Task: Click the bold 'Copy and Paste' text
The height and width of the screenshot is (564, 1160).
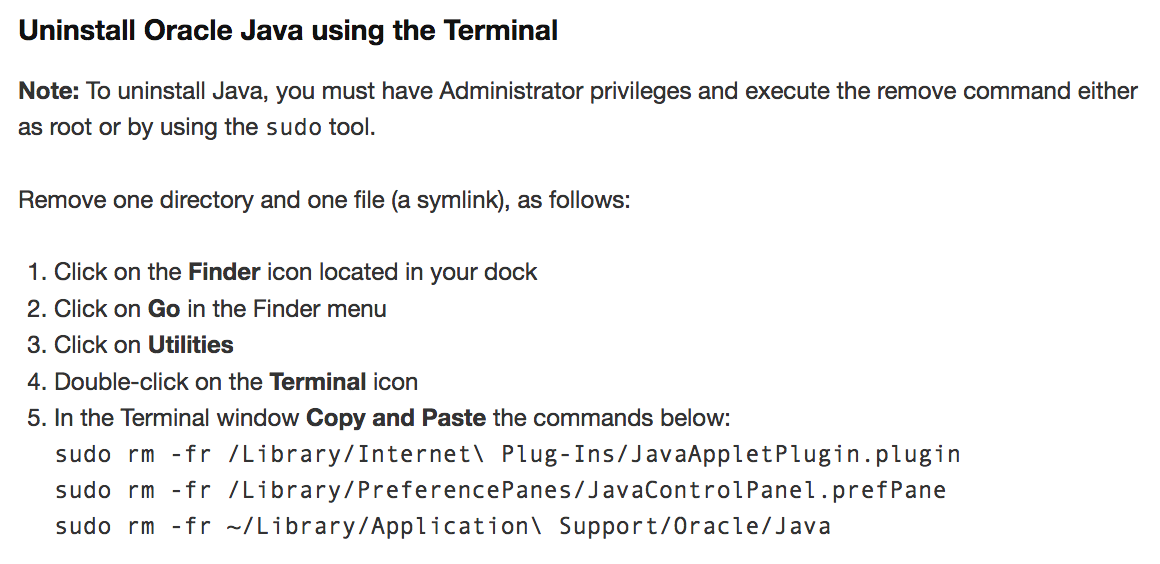Action: point(396,417)
